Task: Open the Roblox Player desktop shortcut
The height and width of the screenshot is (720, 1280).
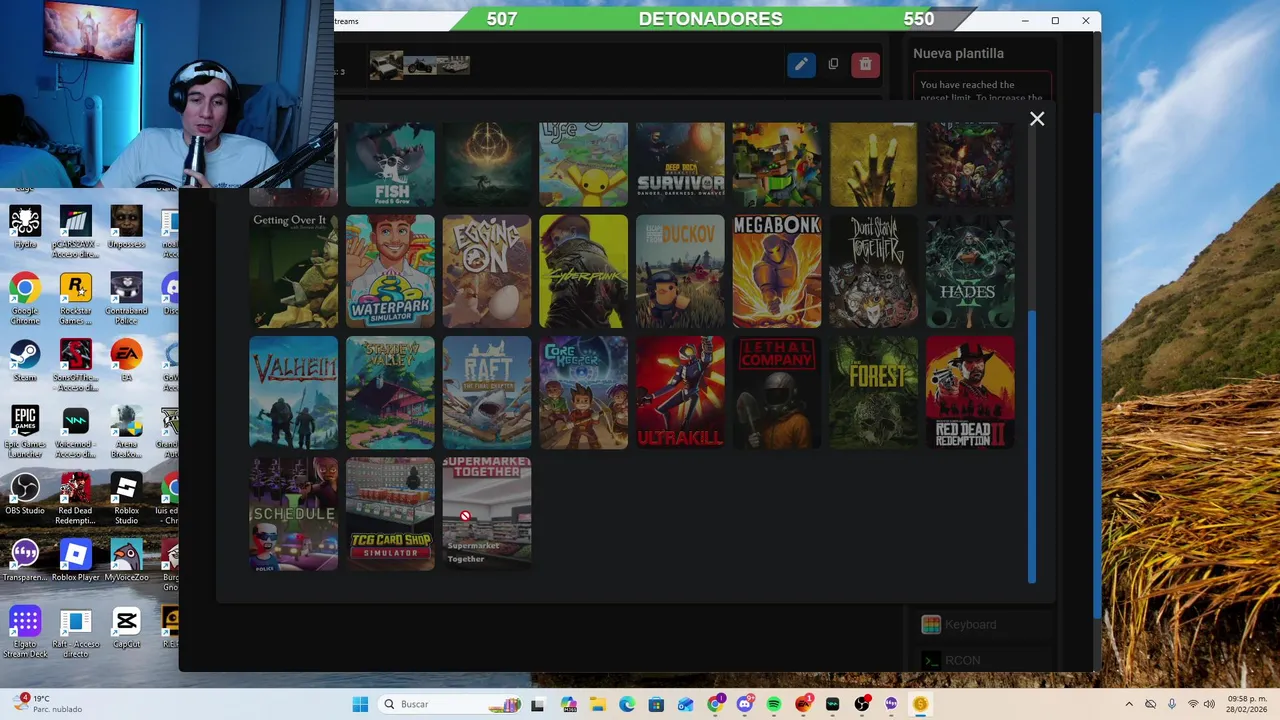Action: point(75,560)
